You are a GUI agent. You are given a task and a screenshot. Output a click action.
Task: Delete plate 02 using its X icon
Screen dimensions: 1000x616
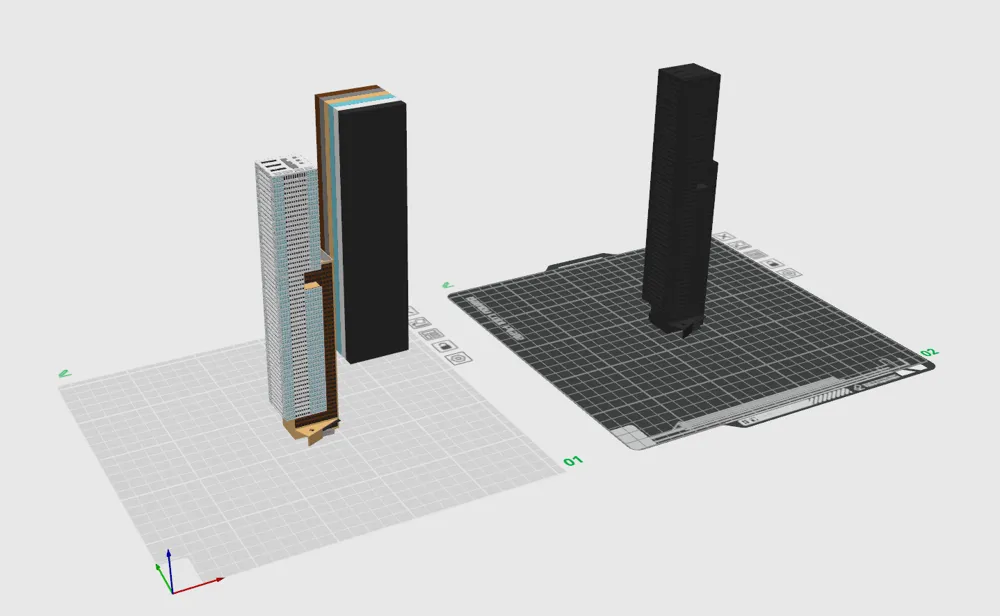723,236
